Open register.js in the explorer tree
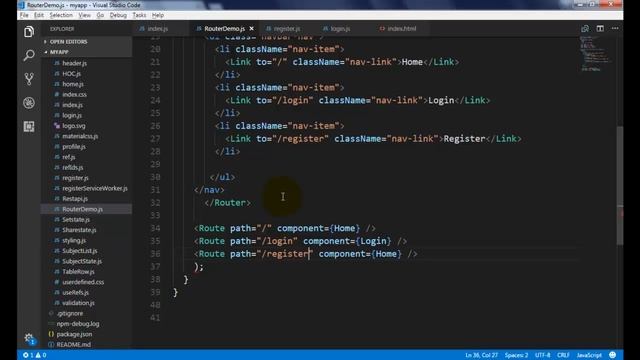This screenshot has width=640, height=360. [x=75, y=178]
